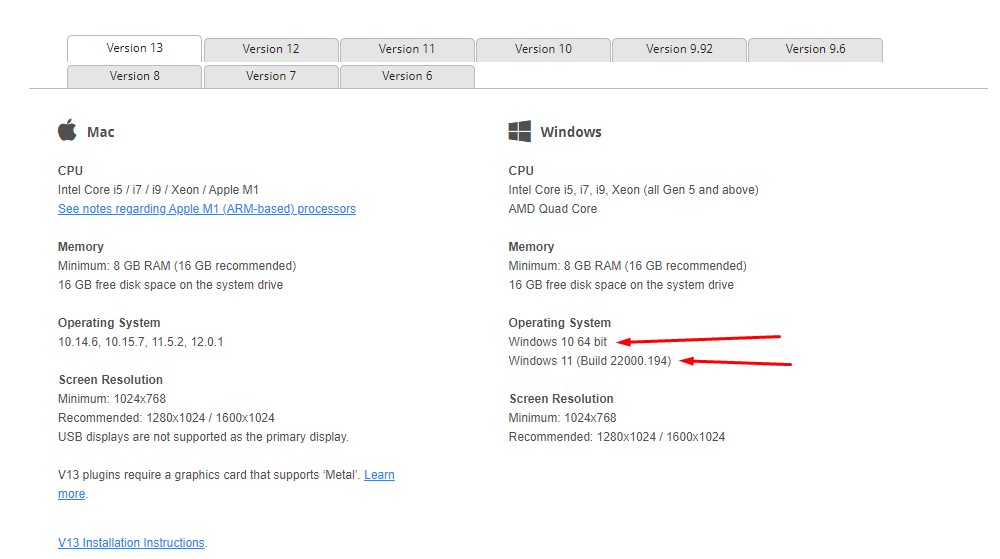
Task: Open the Apple M1 processors notes link
Action: click(x=207, y=209)
